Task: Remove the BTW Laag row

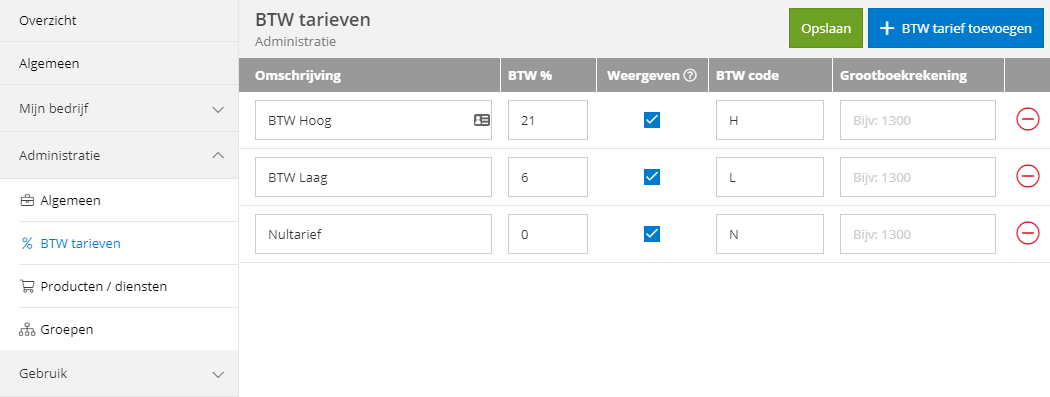Action: click(1027, 177)
